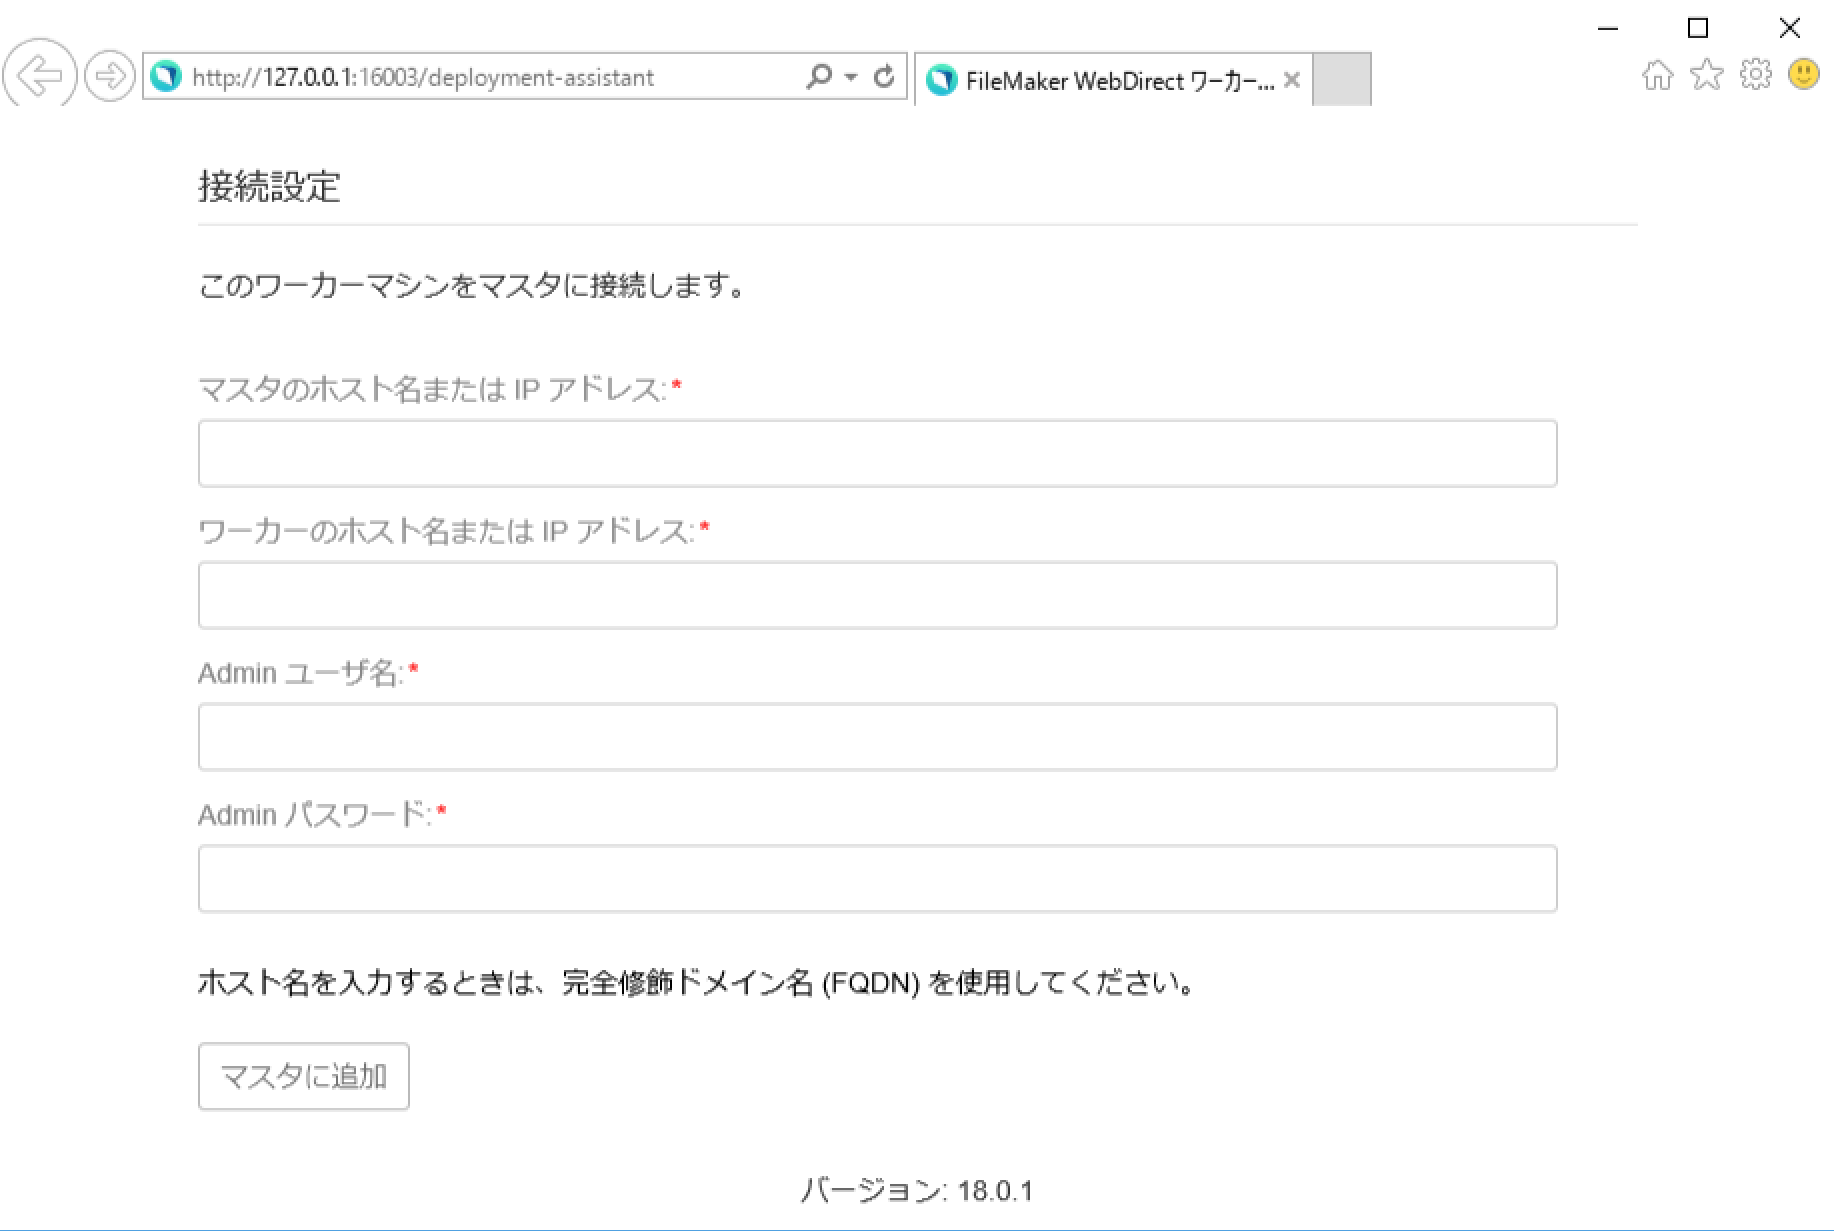Image resolution: width=1834 pixels, height=1231 pixels.
Task: Click the Home icon in the browser toolbar
Action: tap(1657, 75)
